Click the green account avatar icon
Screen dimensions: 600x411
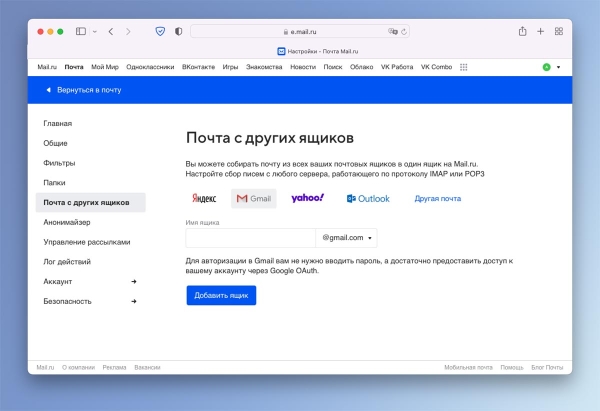tap(546, 67)
